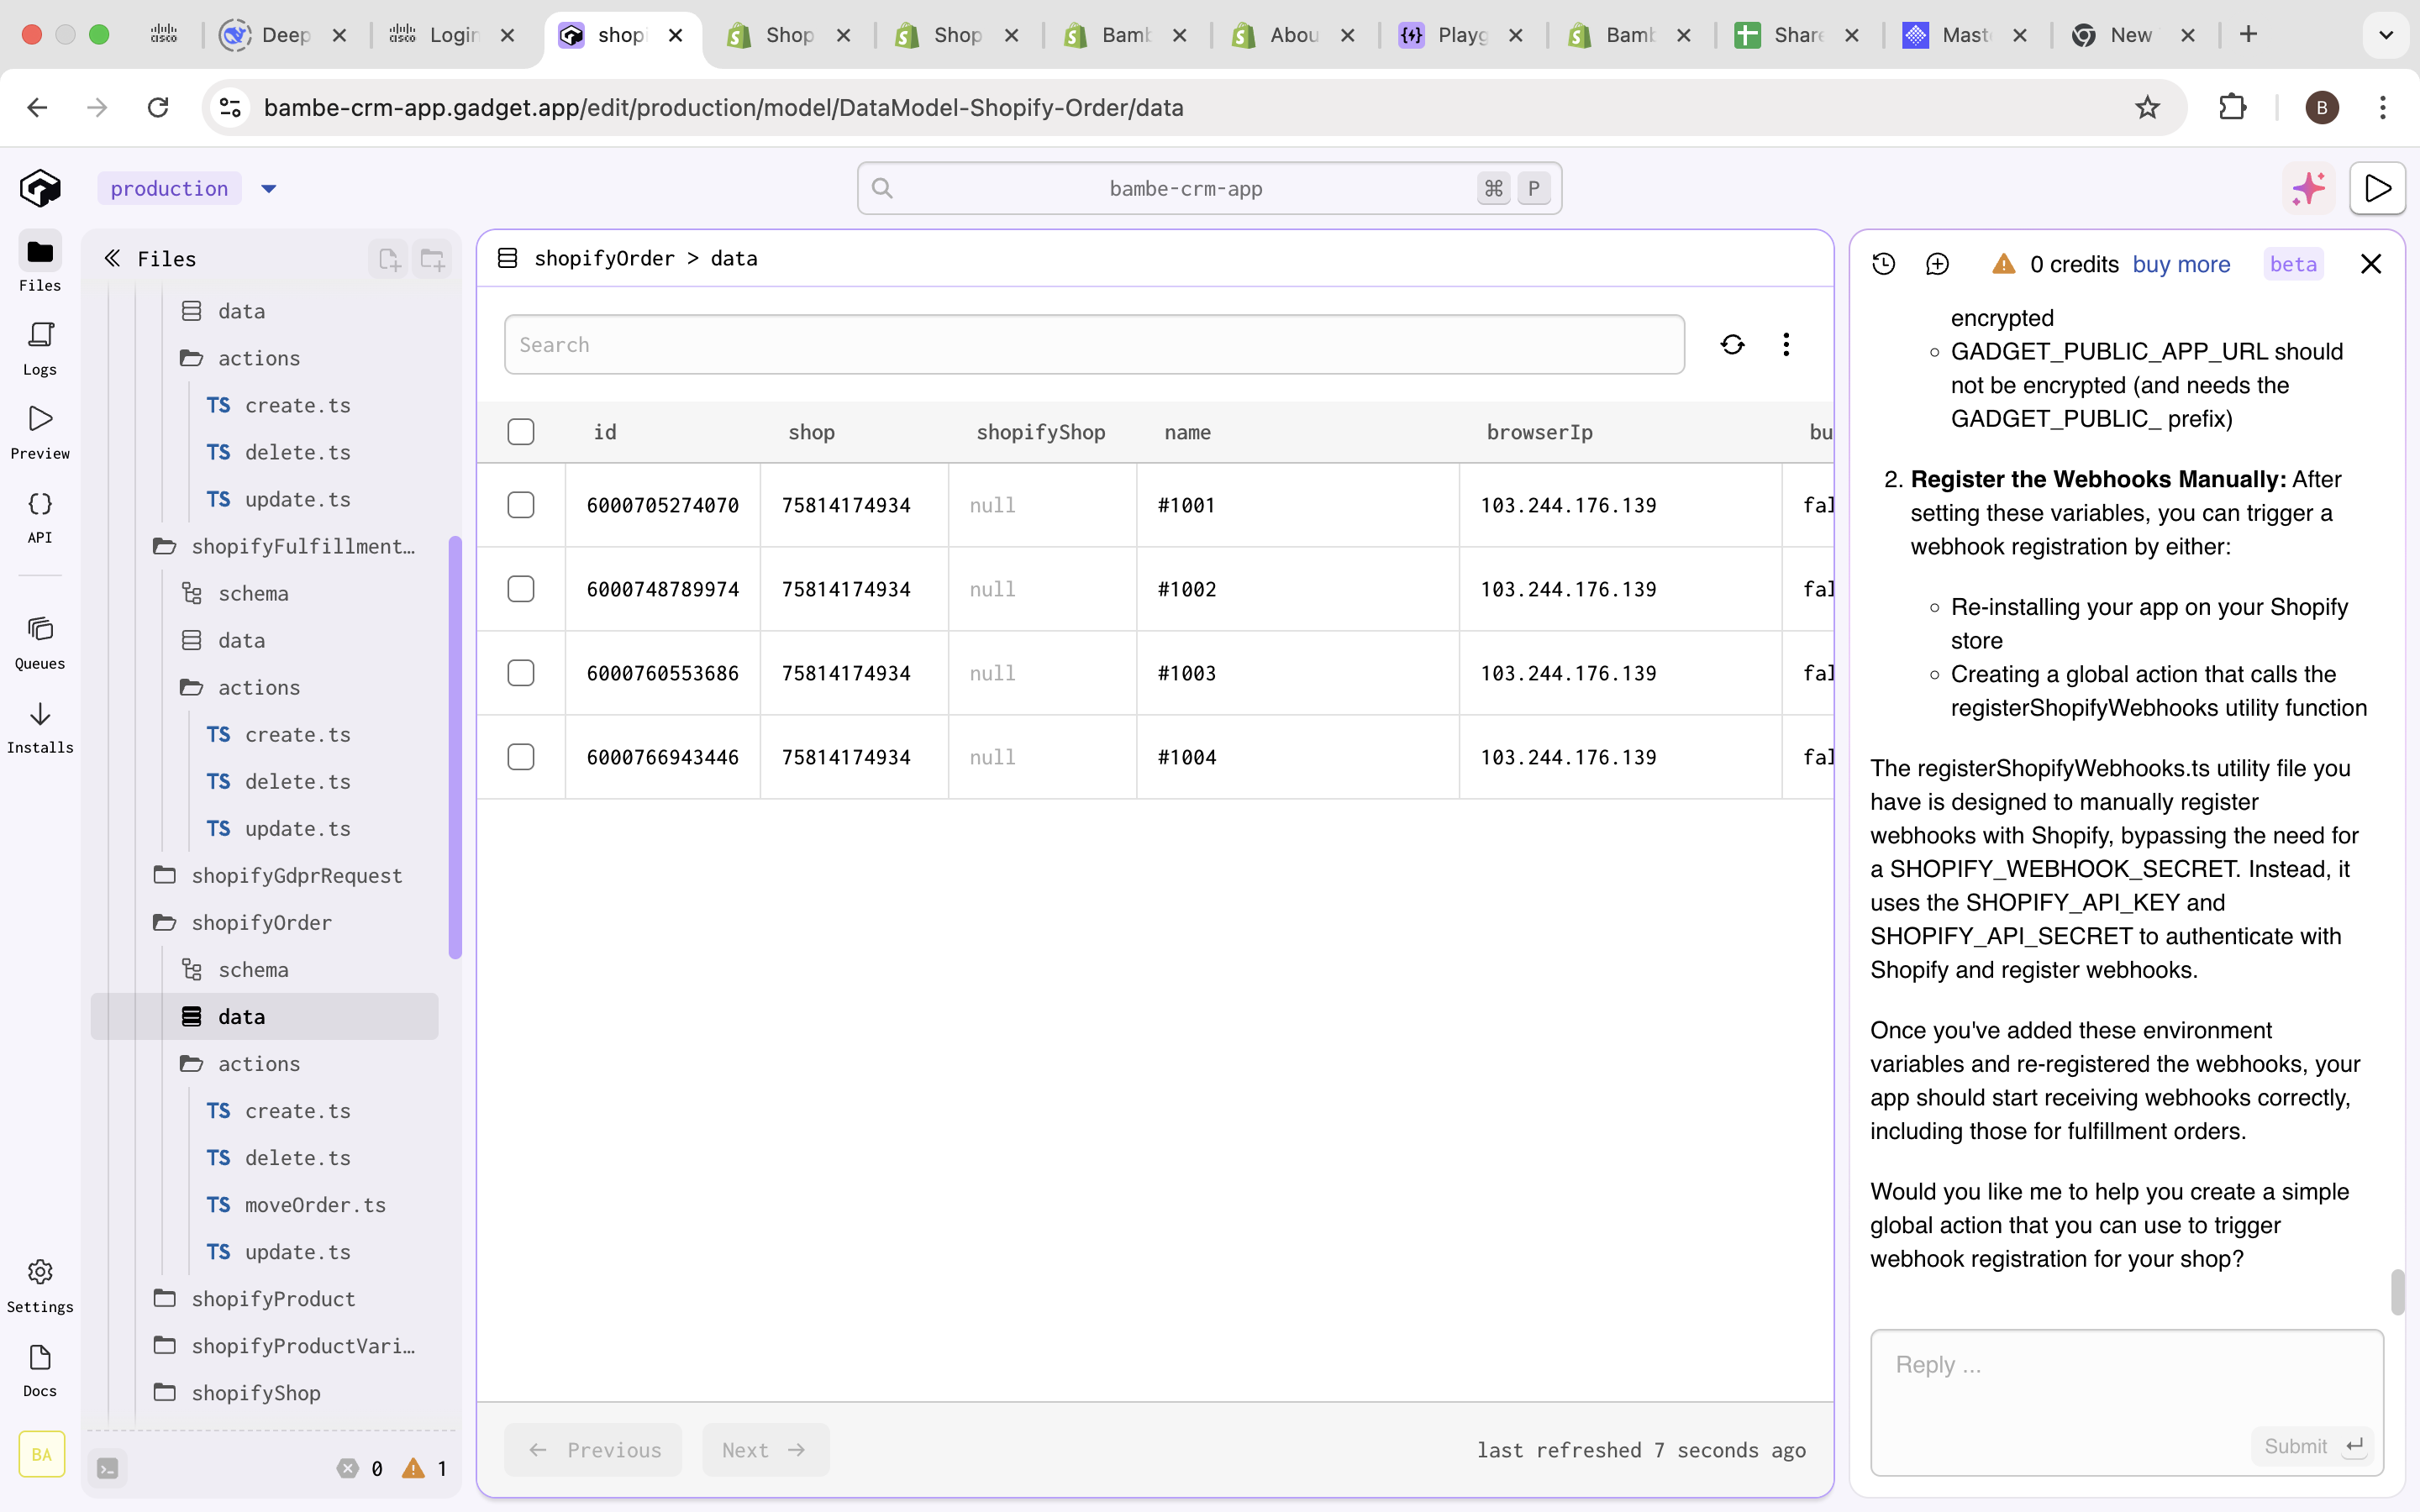Click the refresh data icon

click(1732, 345)
